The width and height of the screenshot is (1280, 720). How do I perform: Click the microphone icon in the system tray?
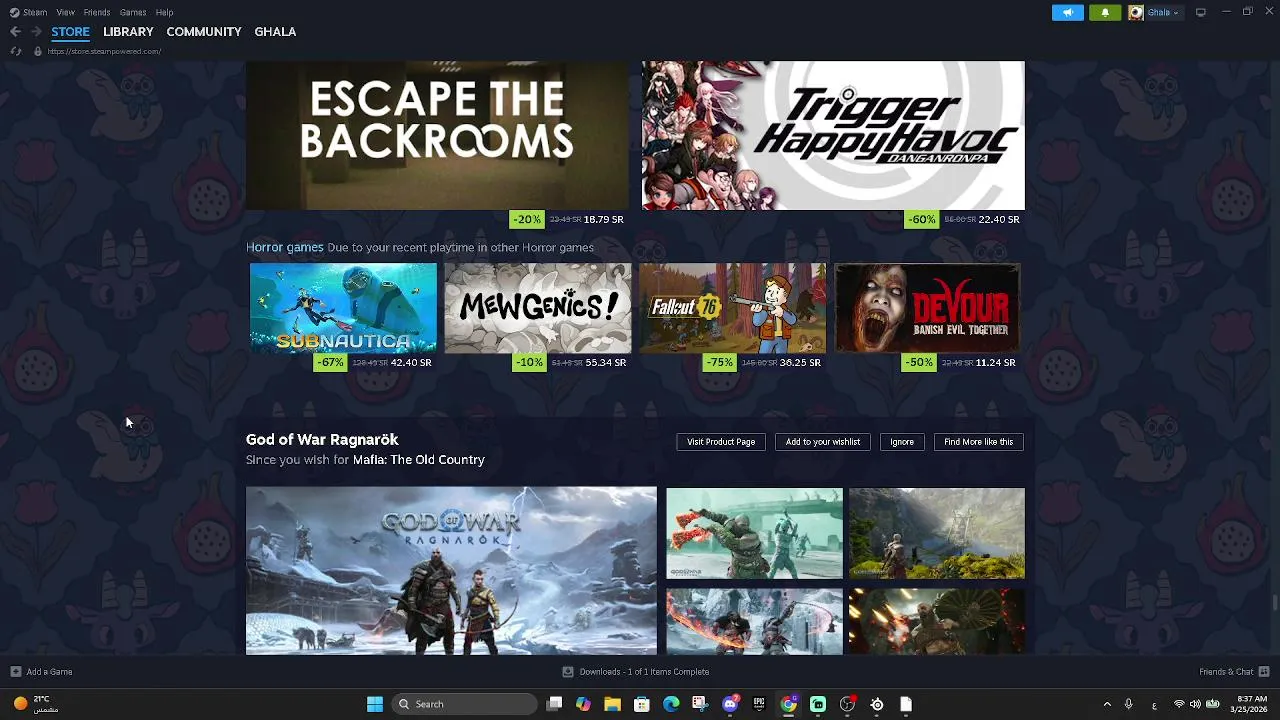click(1129, 704)
